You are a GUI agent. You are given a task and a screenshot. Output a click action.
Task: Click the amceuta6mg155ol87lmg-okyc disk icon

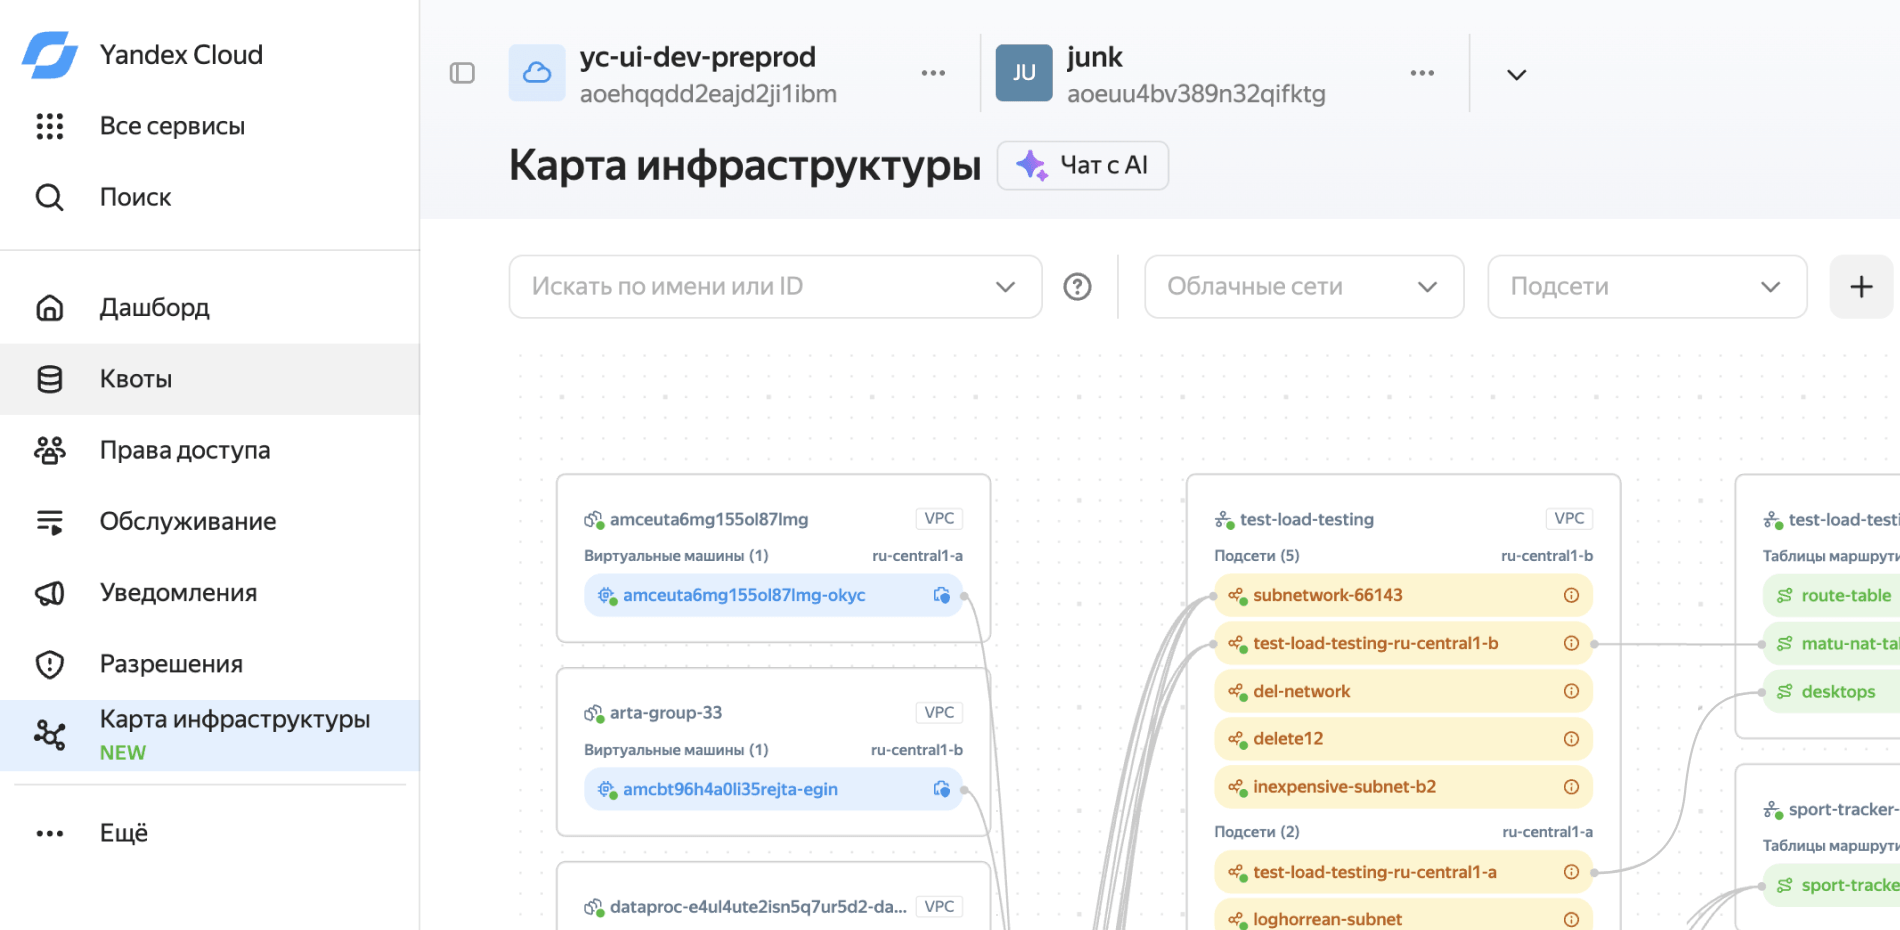click(x=941, y=595)
